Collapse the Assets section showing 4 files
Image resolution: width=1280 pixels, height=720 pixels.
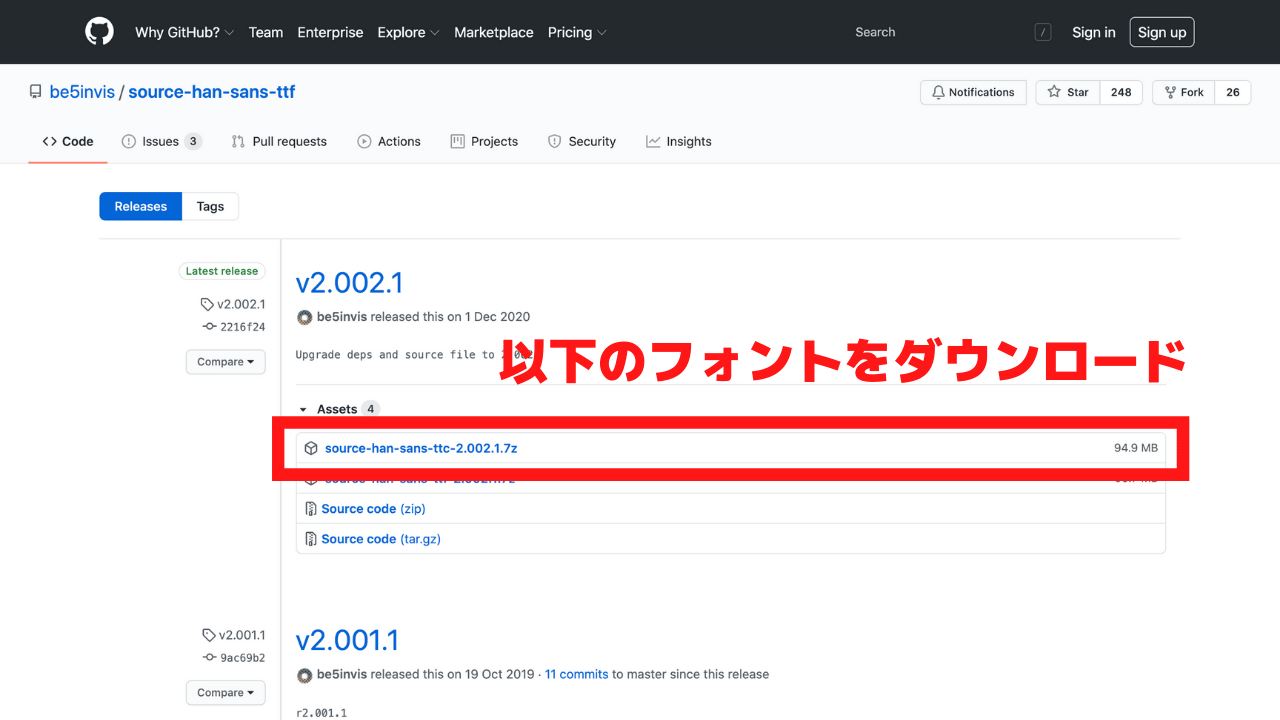pyautogui.click(x=305, y=409)
